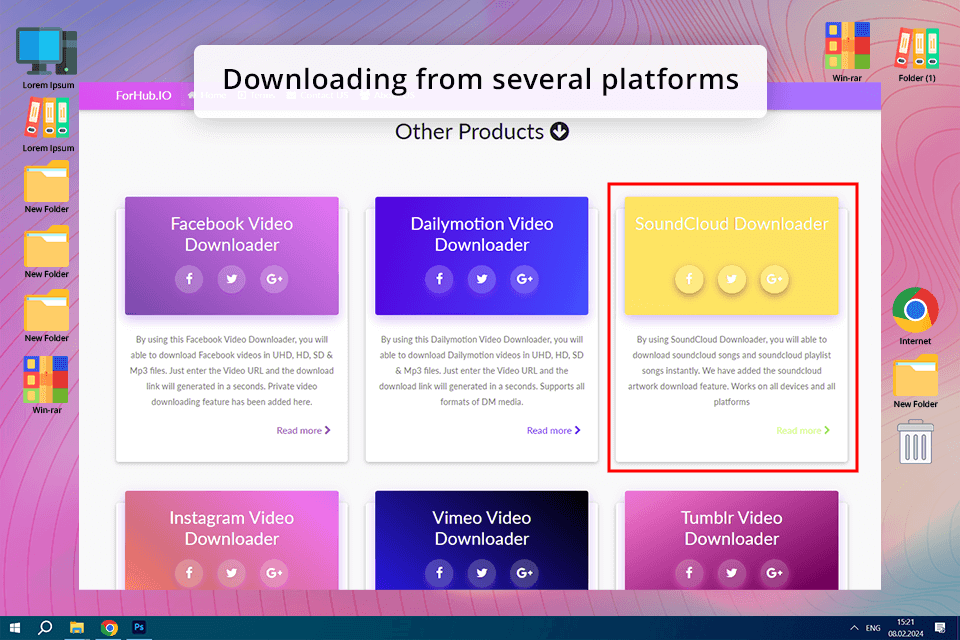Share Dailymotion Video Downloader via Twitter icon
The height and width of the screenshot is (640, 960).
point(482,279)
